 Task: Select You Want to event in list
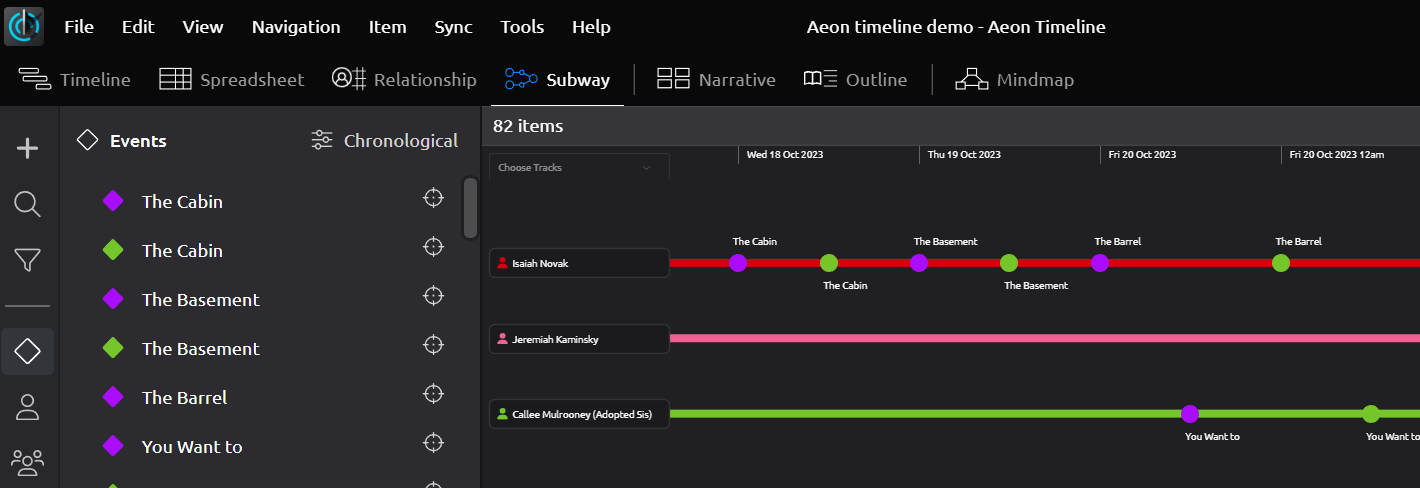192,446
